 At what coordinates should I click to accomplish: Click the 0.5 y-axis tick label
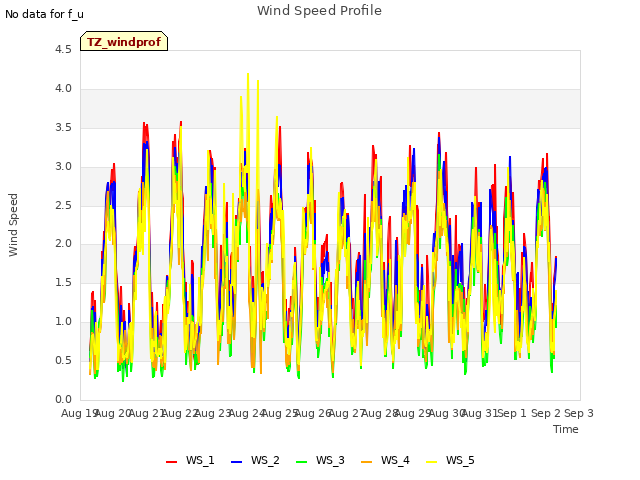point(63,360)
